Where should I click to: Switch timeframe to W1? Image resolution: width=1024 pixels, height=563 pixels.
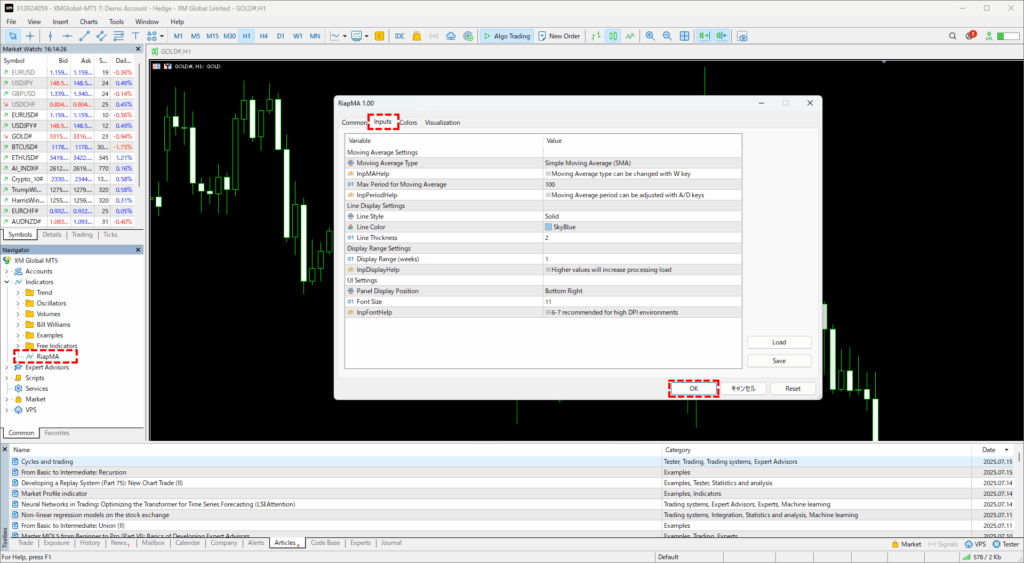(297, 36)
